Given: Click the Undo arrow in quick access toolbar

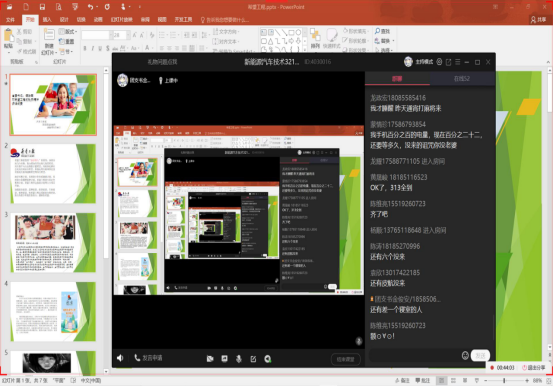Looking at the screenshot, I should (x=90, y=7).
